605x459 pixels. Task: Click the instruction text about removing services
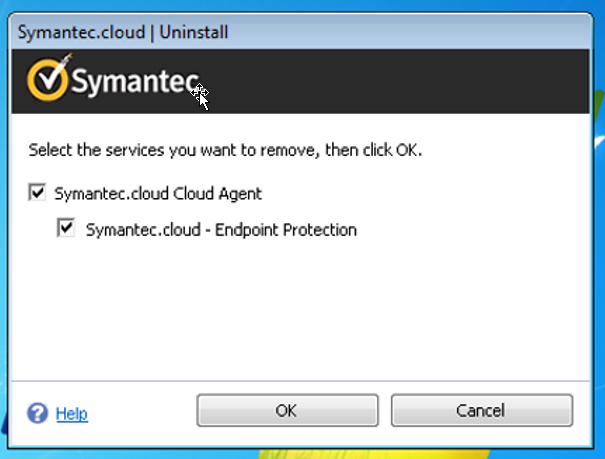coord(225,150)
